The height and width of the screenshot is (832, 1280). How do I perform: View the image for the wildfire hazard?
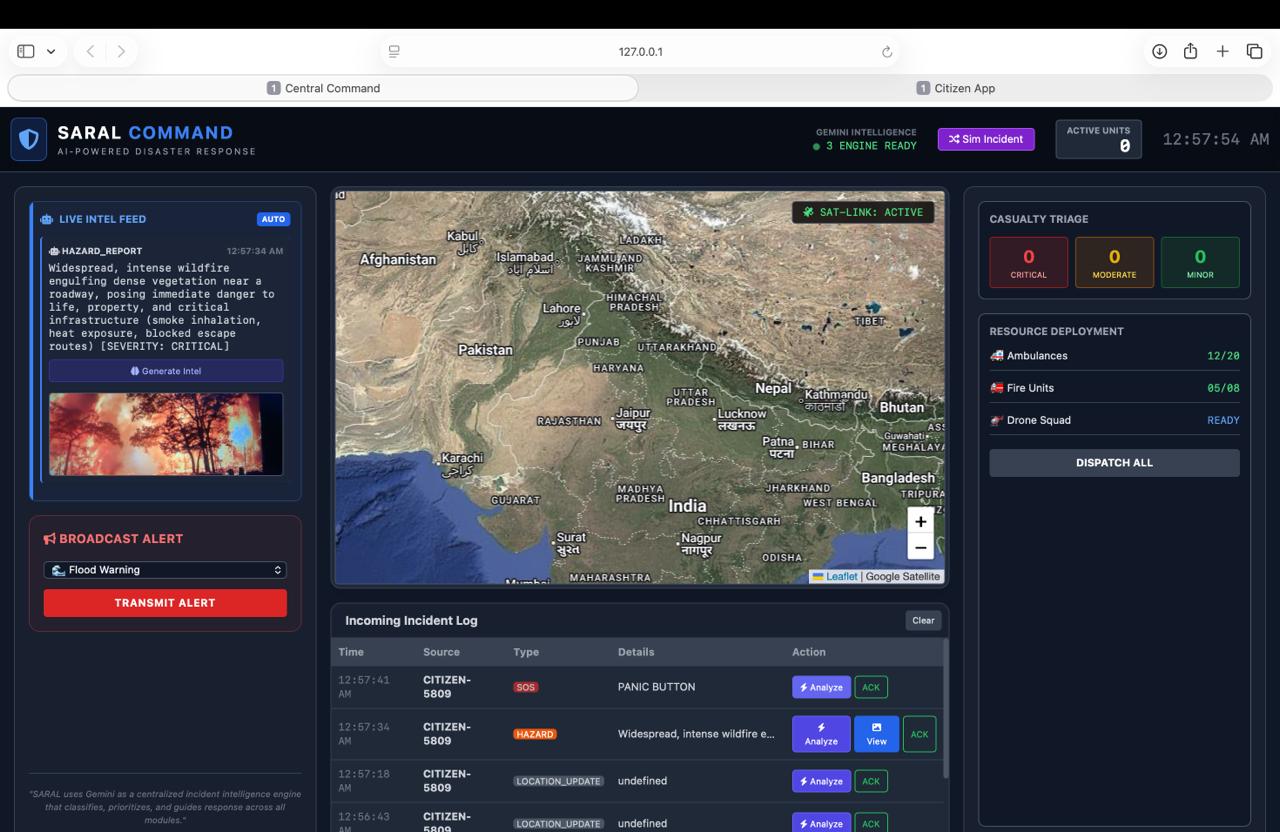point(876,734)
